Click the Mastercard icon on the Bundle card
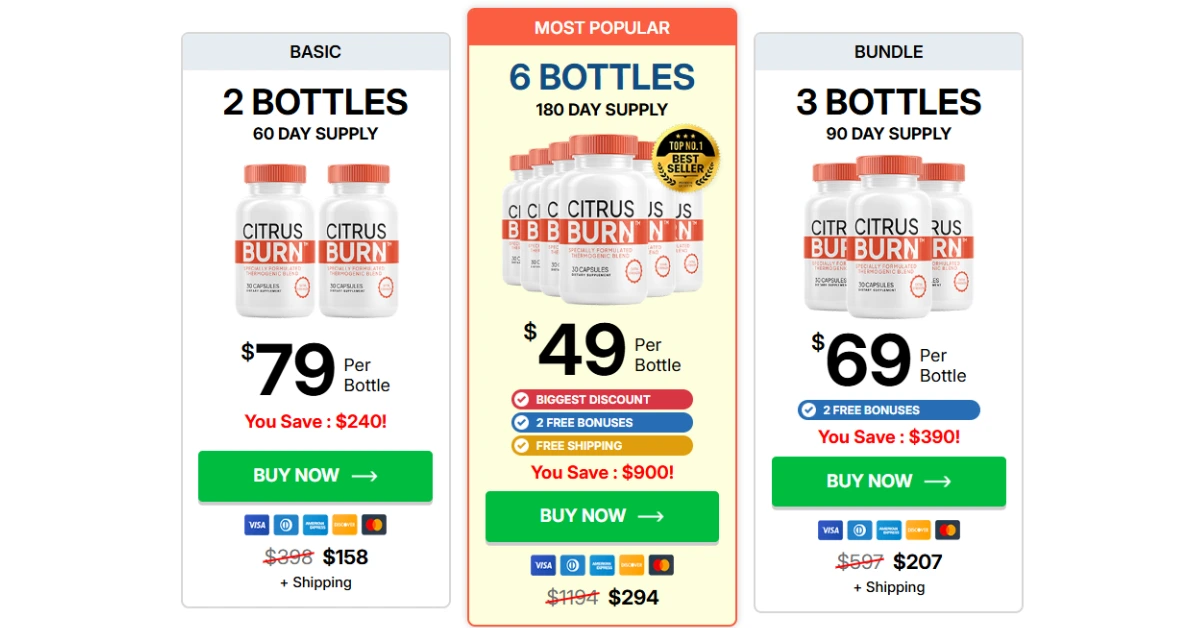 pyautogui.click(x=946, y=530)
